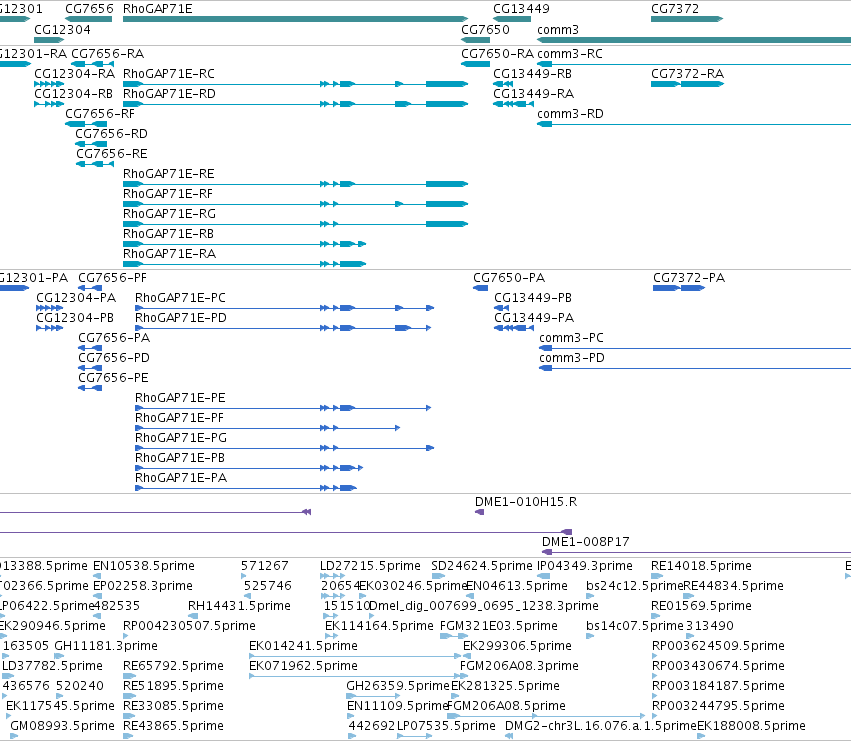Image resolution: width=851 pixels, height=741 pixels.
Task: Select clone DME1-010H15.R
Action: (479, 512)
